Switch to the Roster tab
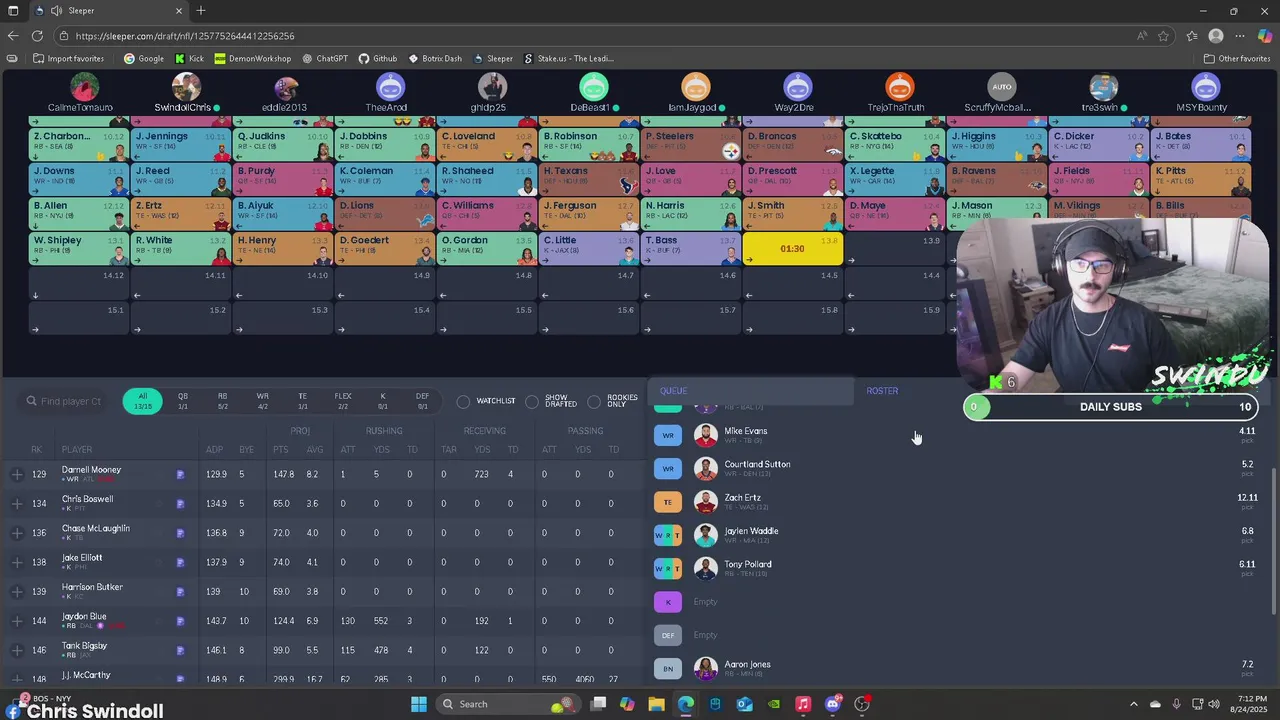The image size is (1280, 720). coord(882,391)
